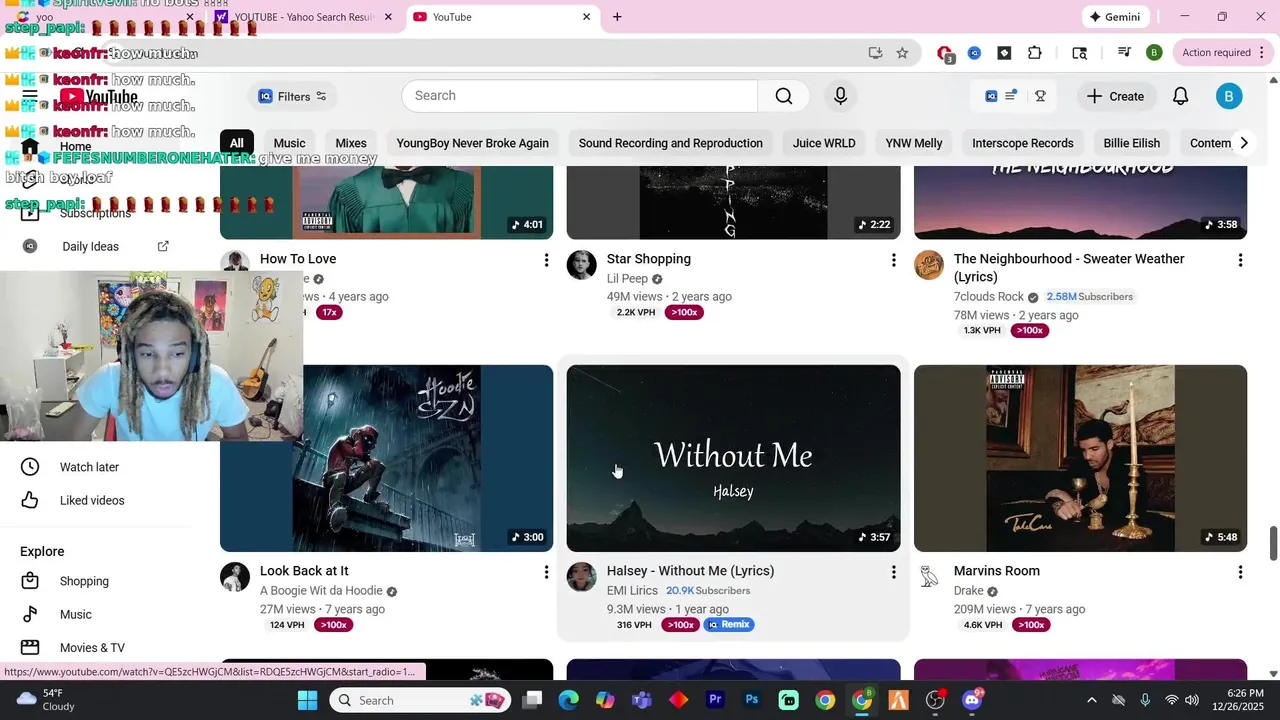The height and width of the screenshot is (720, 1280).
Task: Open the red extension with badge 3
Action: click(x=945, y=53)
